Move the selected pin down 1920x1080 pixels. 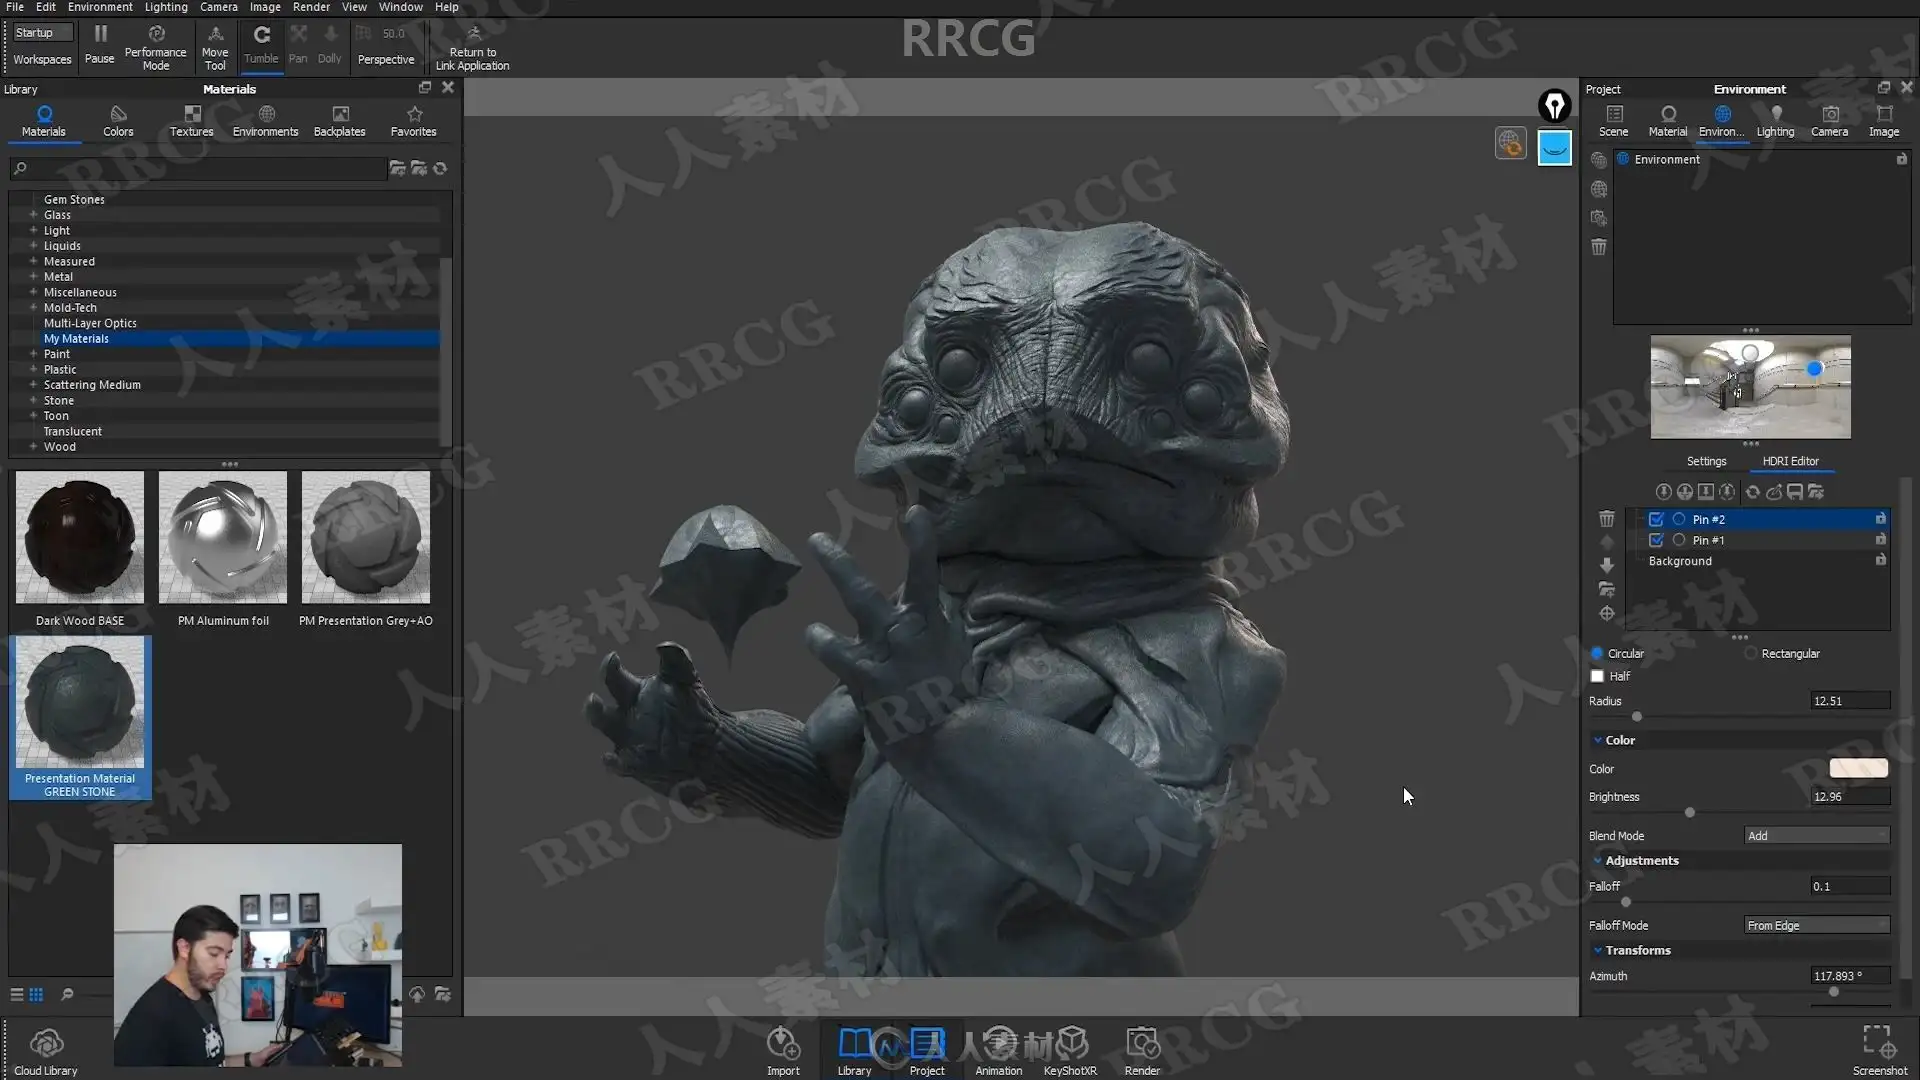(1607, 565)
